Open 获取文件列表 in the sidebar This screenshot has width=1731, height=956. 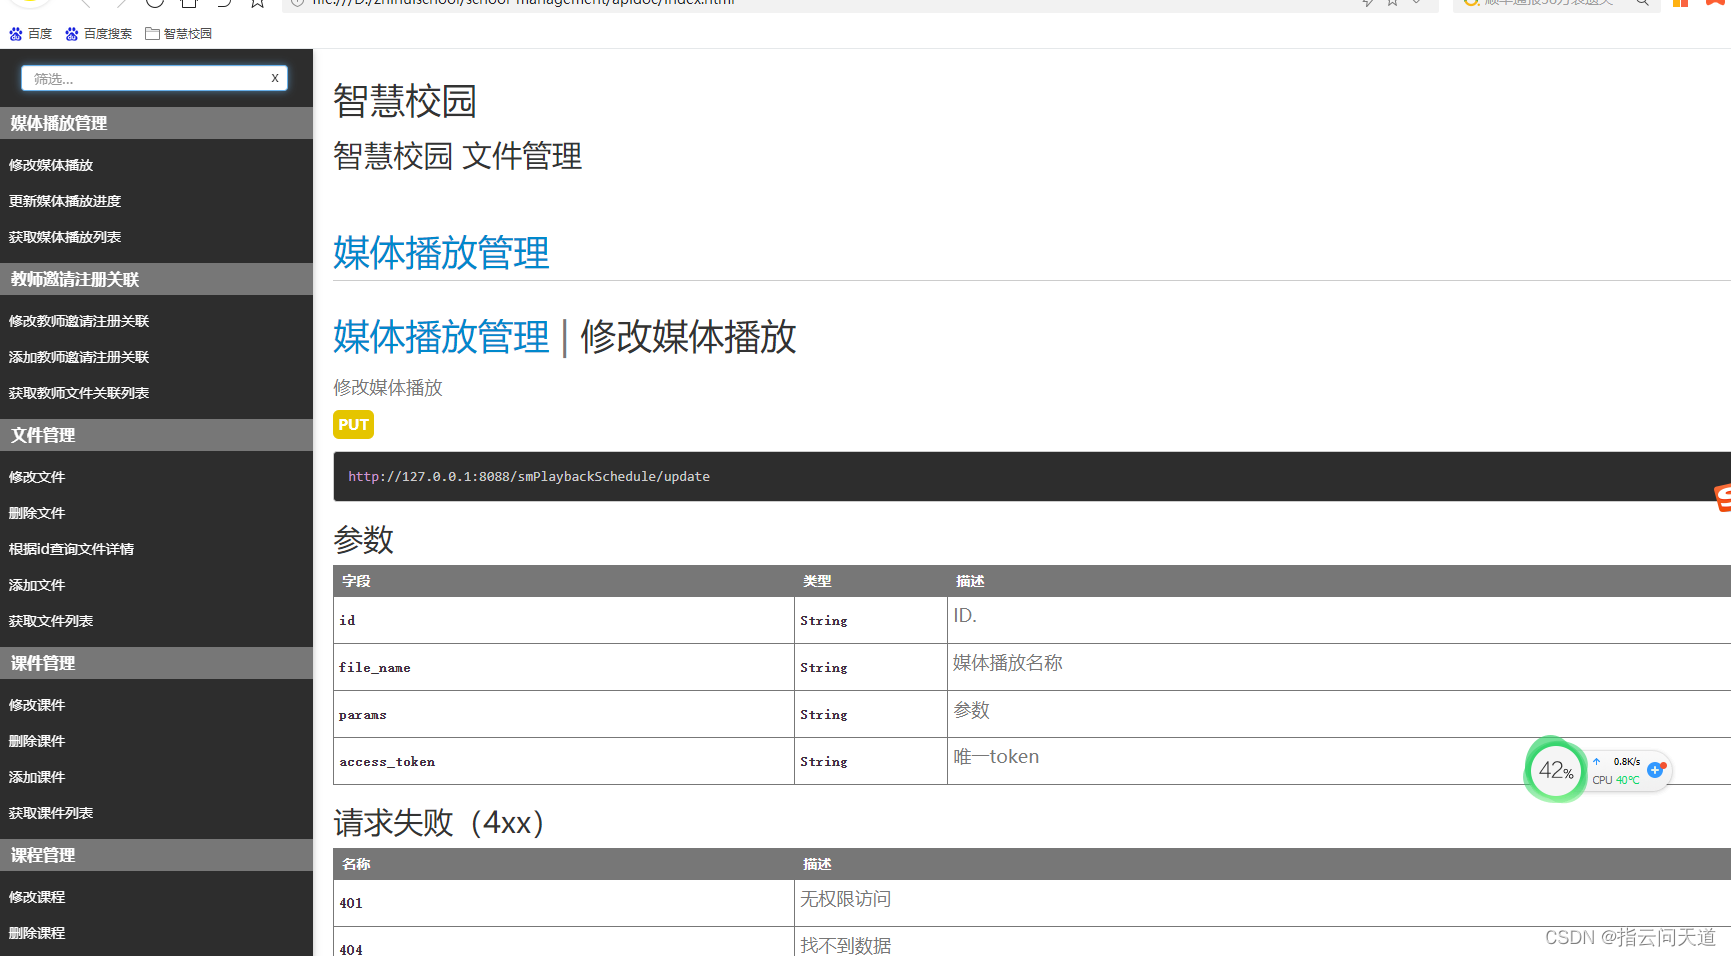(50, 620)
